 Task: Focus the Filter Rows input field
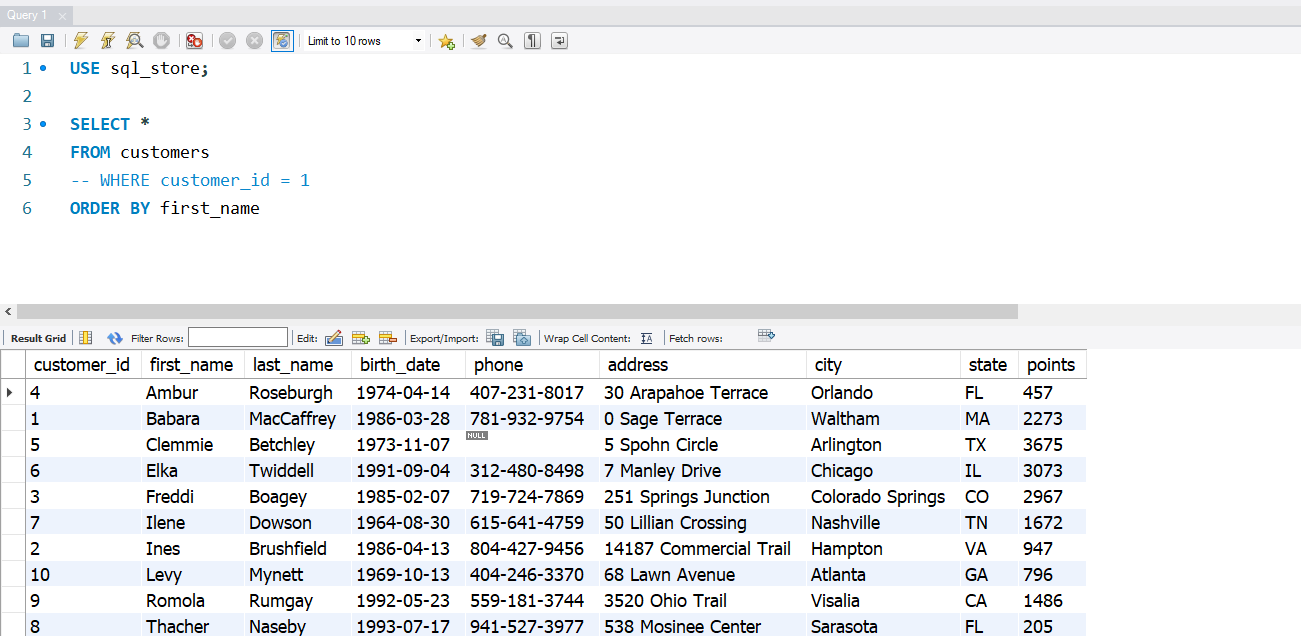coord(238,338)
